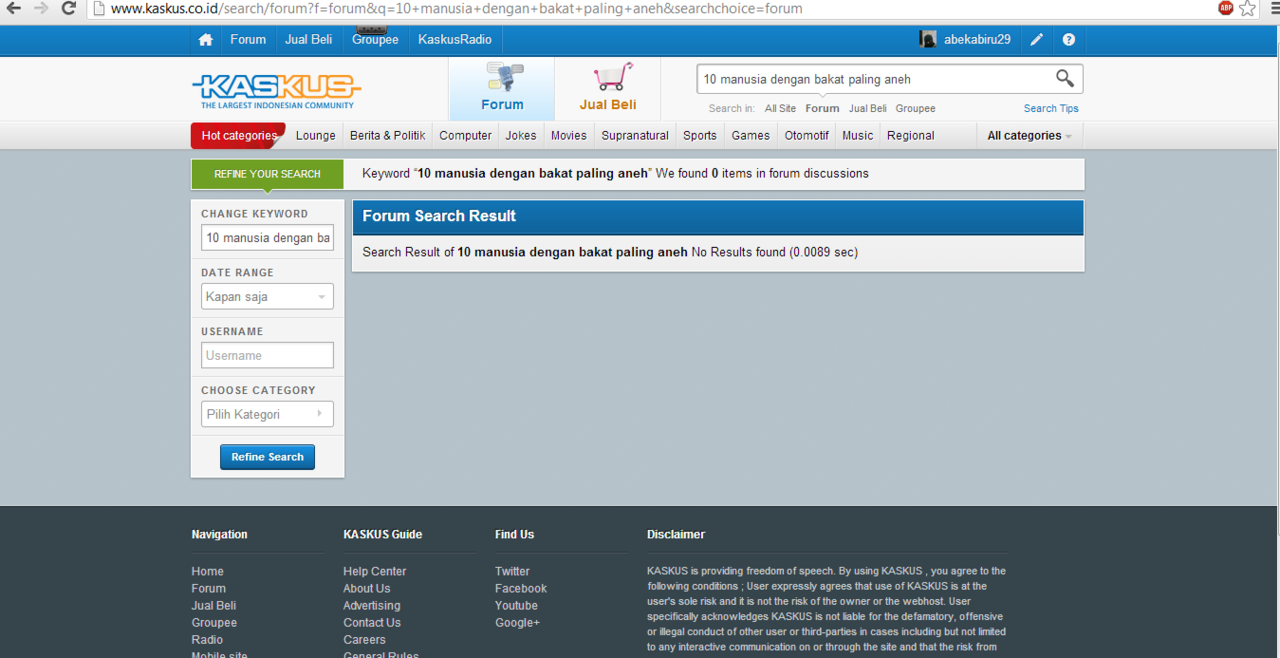Open the Facebook link under Find Us

(x=521, y=589)
